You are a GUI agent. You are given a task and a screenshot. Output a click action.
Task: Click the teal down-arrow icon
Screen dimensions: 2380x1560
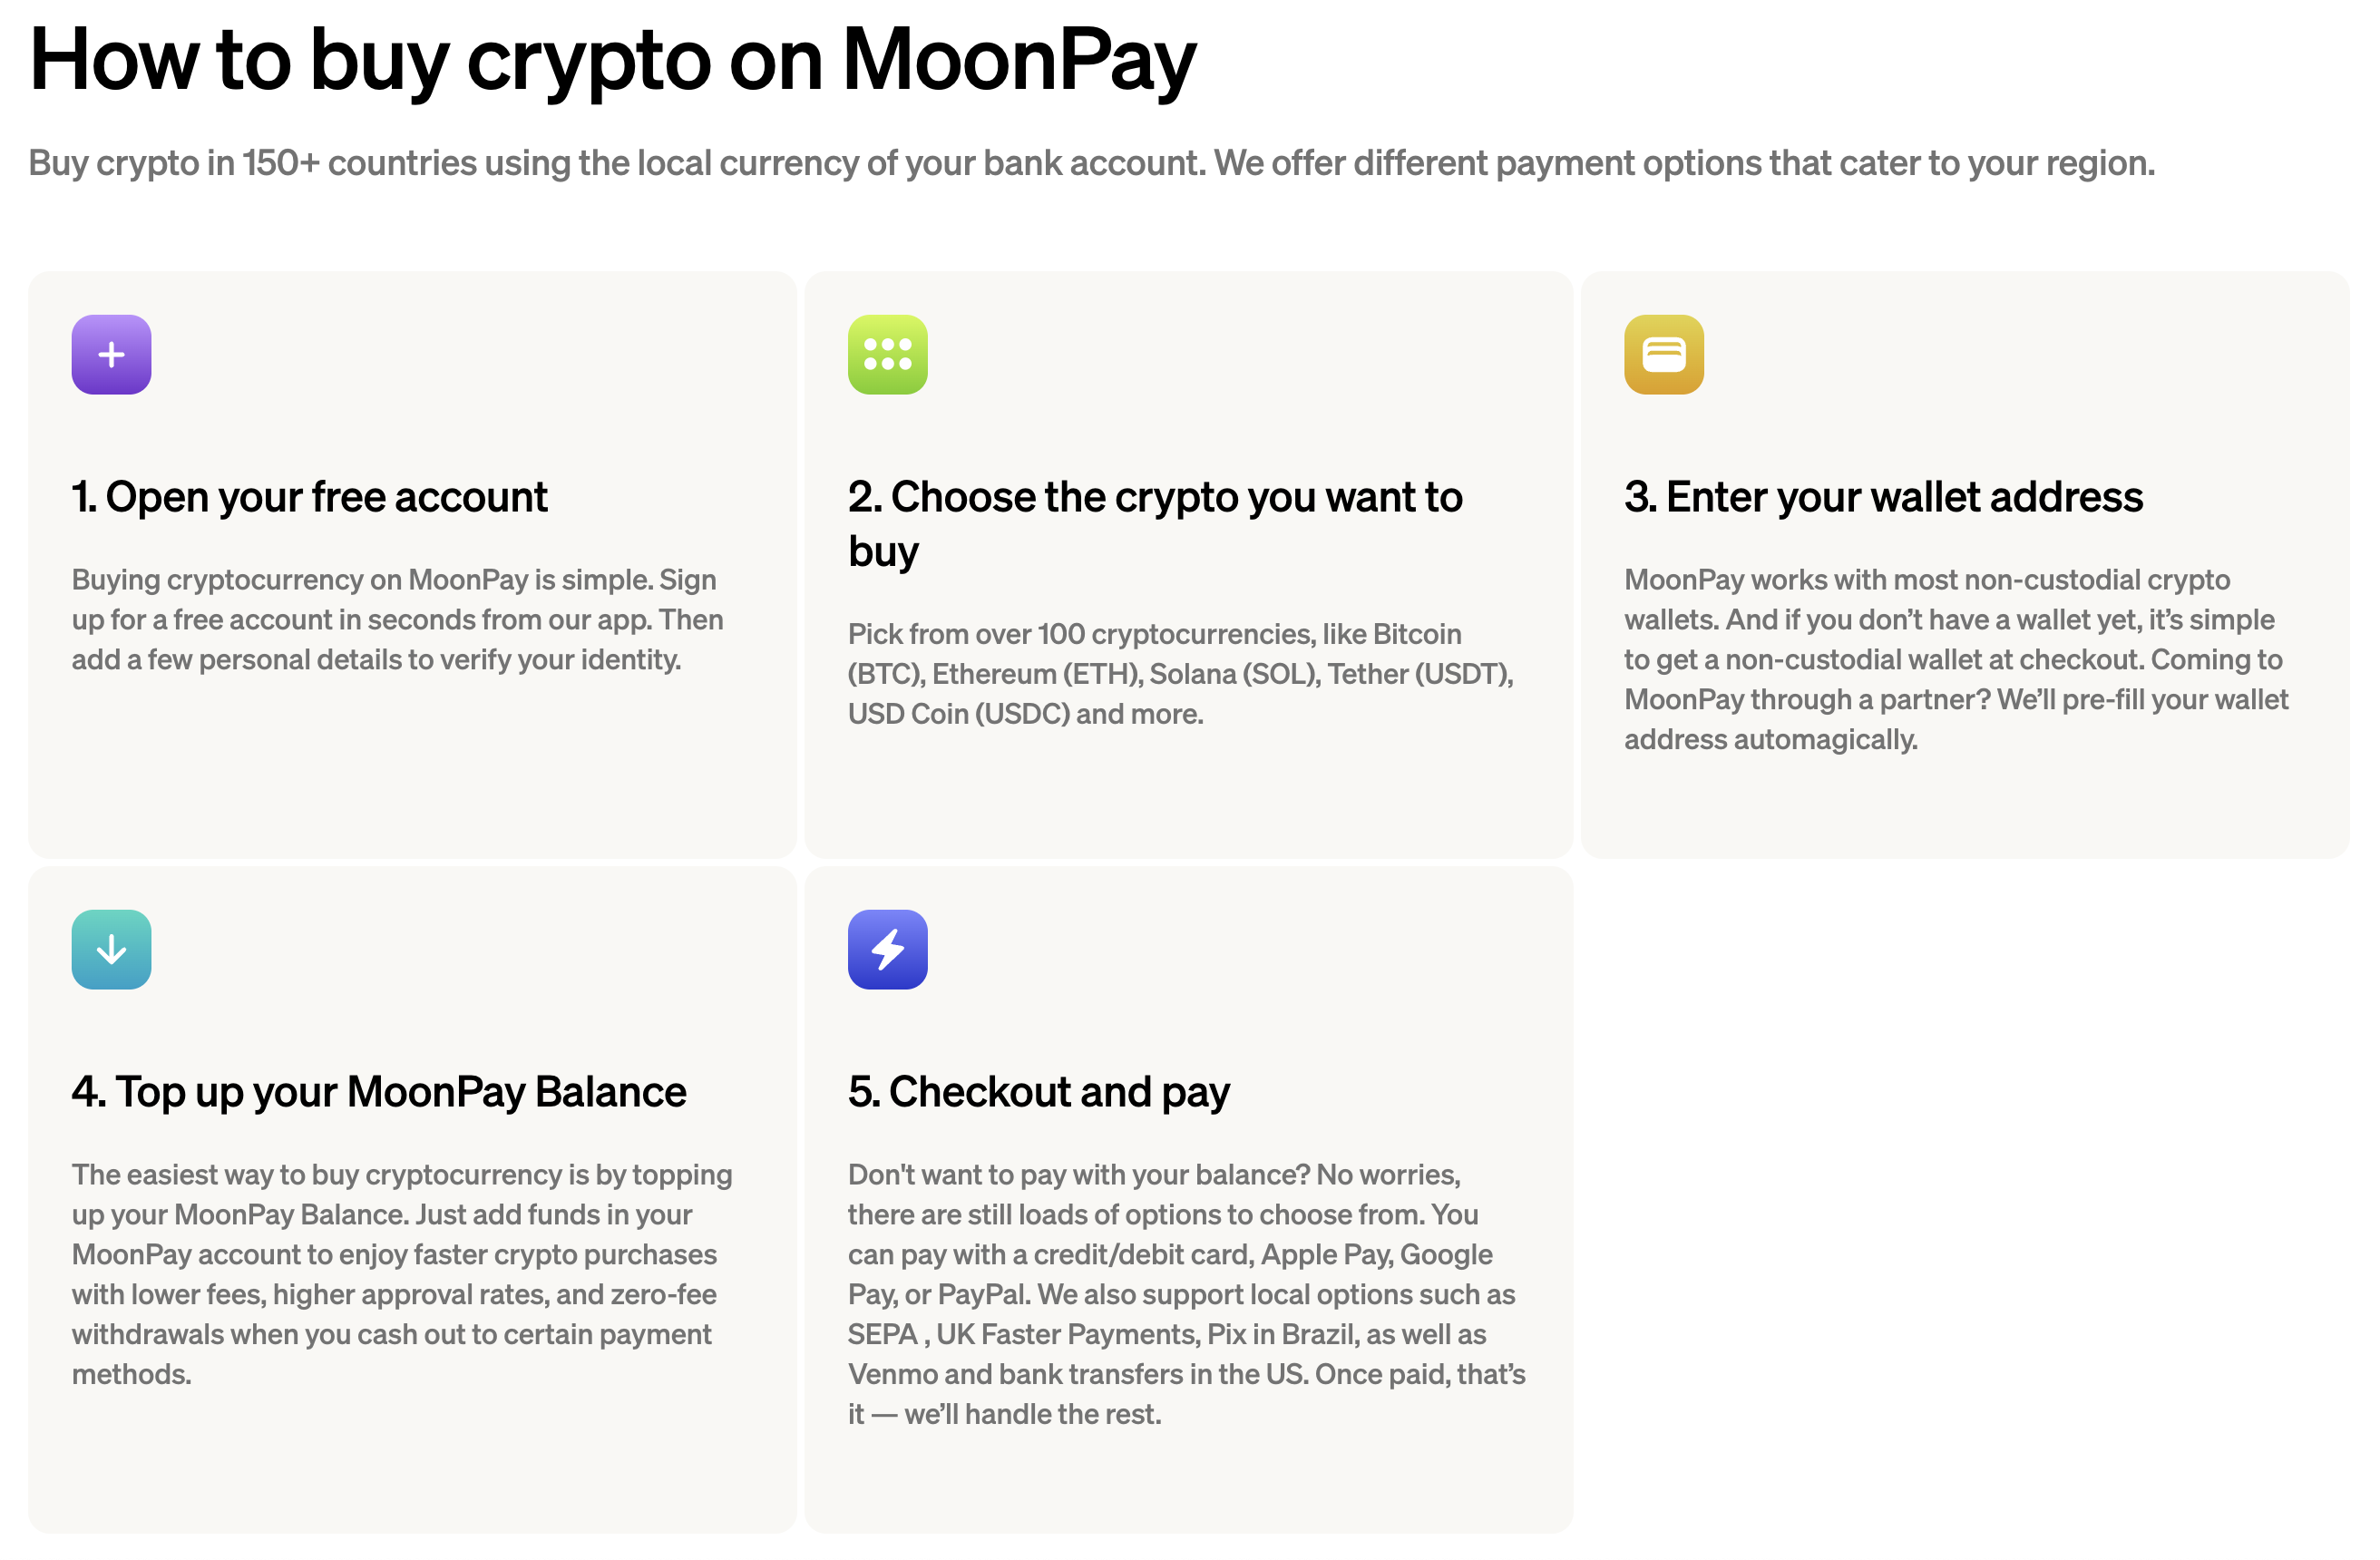[x=111, y=950]
